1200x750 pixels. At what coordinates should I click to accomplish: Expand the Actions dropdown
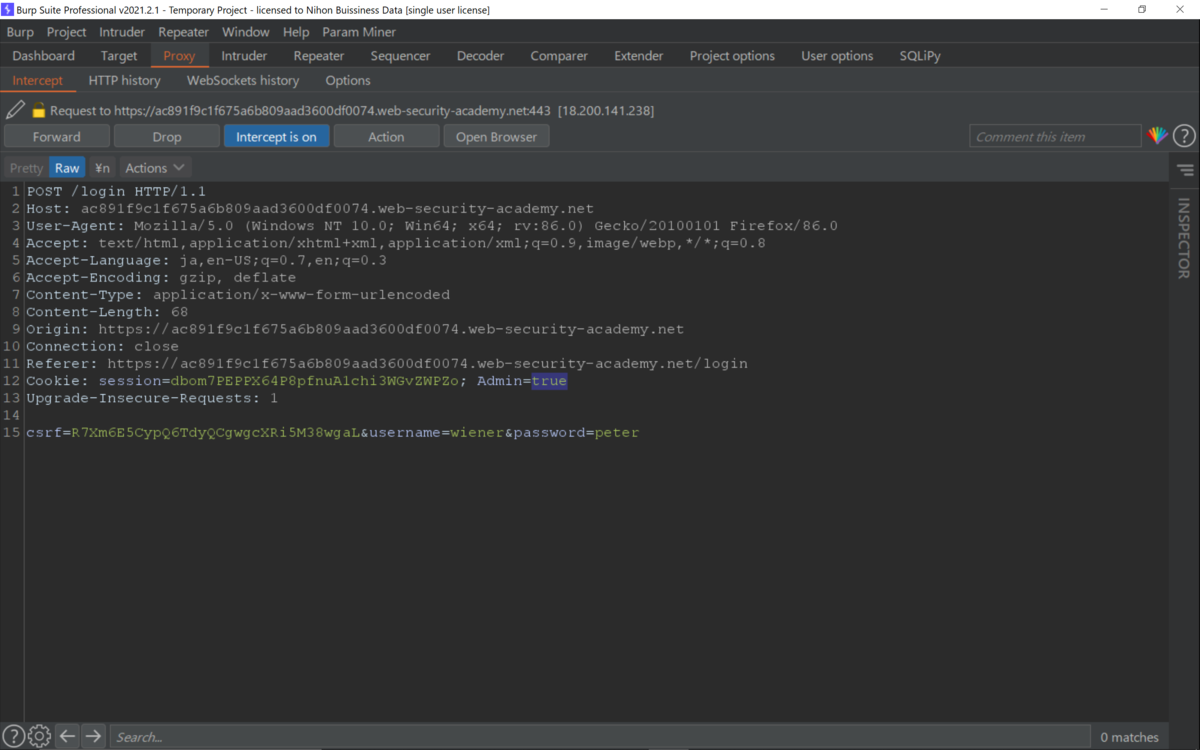click(155, 168)
